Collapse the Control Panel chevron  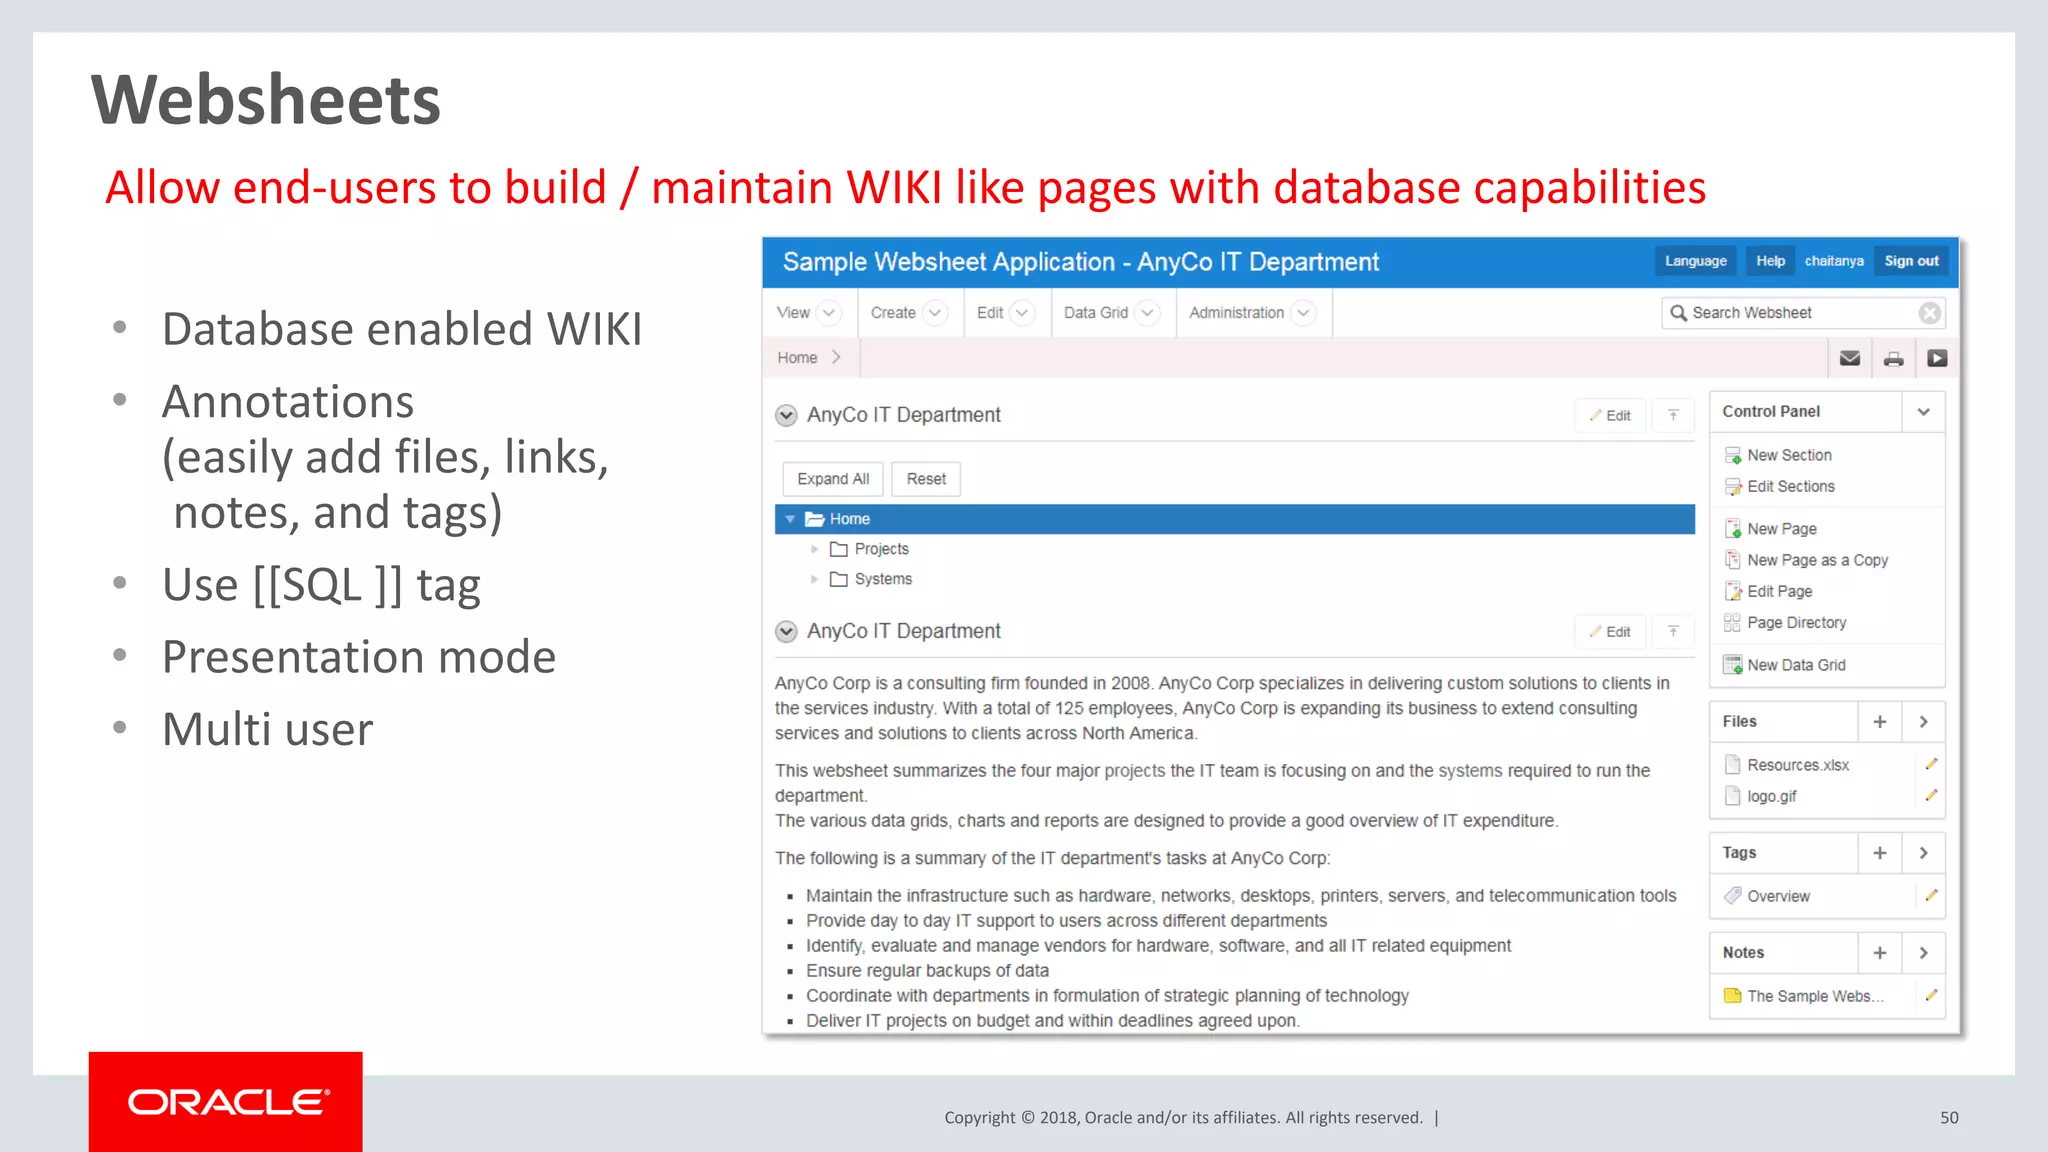(x=1923, y=412)
